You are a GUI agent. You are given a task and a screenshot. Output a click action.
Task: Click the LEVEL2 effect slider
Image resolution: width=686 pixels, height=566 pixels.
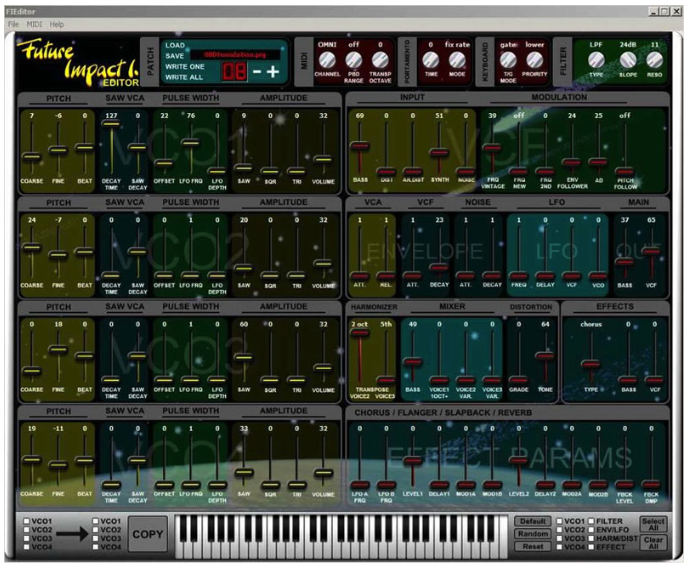pos(518,461)
